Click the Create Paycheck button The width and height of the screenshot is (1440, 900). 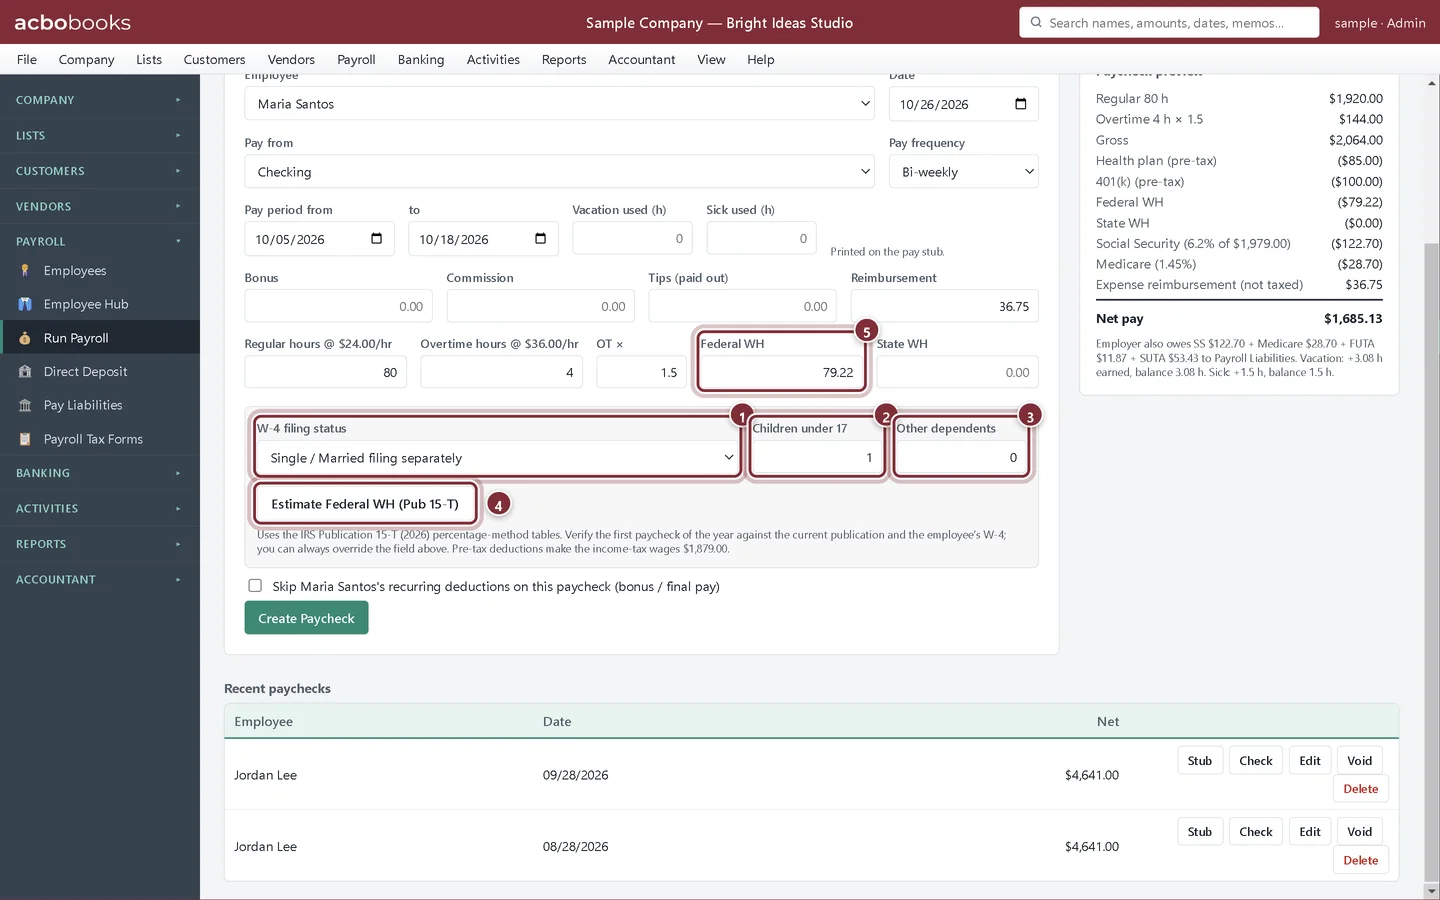pos(306,618)
